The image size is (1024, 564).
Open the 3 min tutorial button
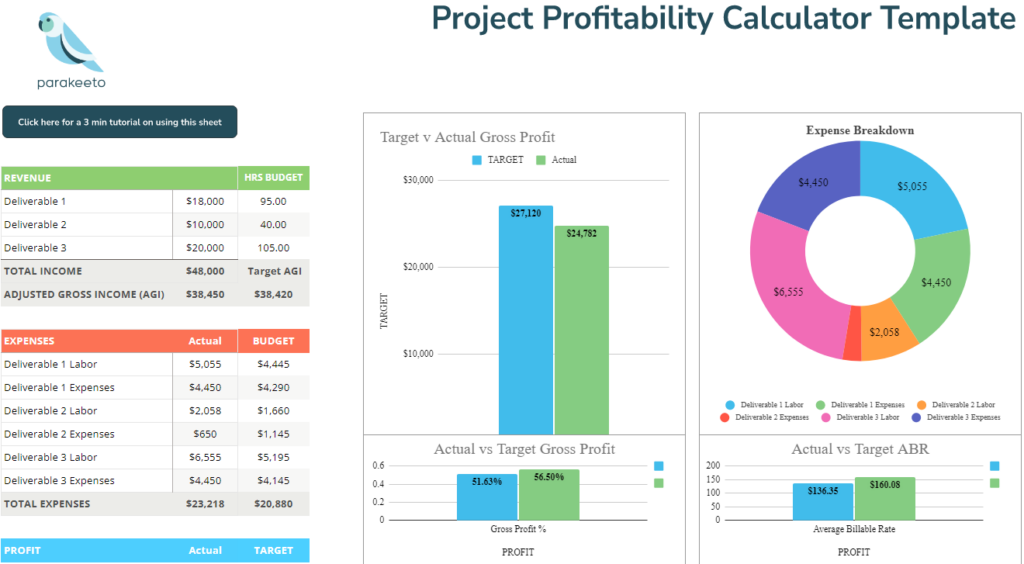[119, 122]
